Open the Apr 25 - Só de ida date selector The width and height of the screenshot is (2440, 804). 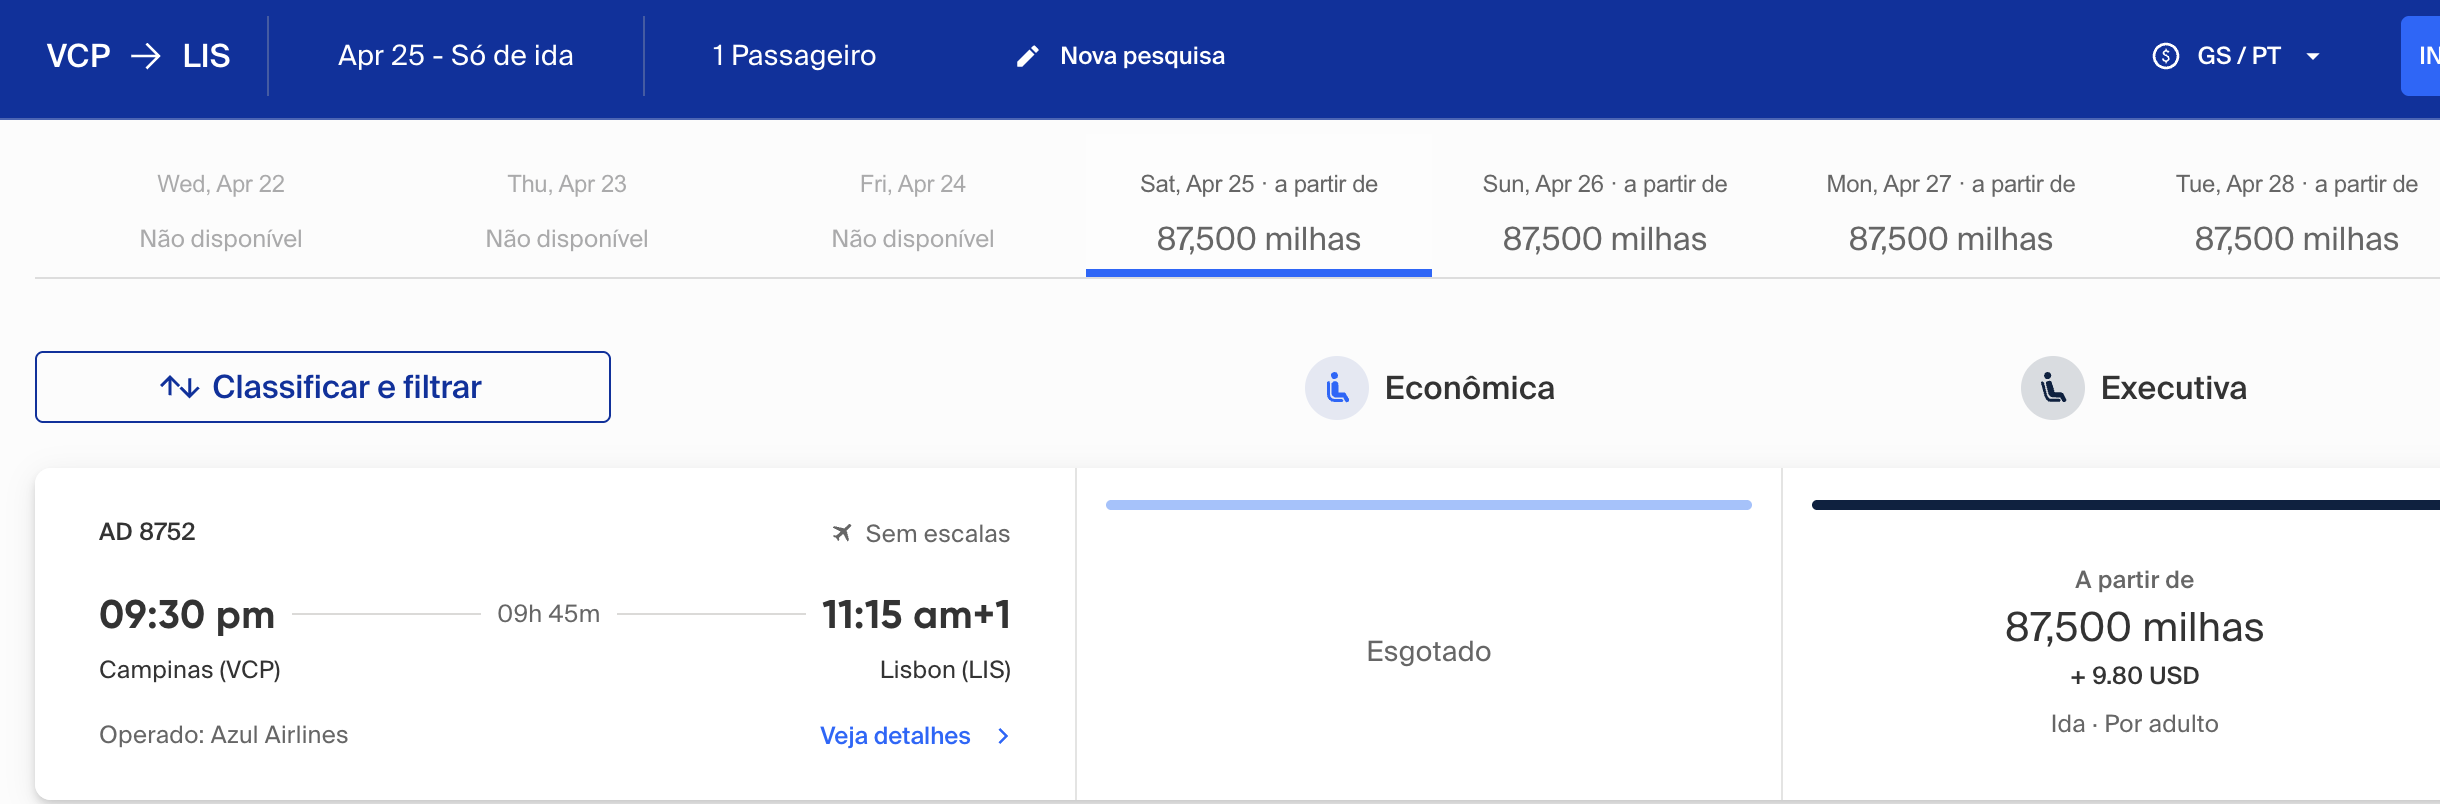click(x=456, y=56)
